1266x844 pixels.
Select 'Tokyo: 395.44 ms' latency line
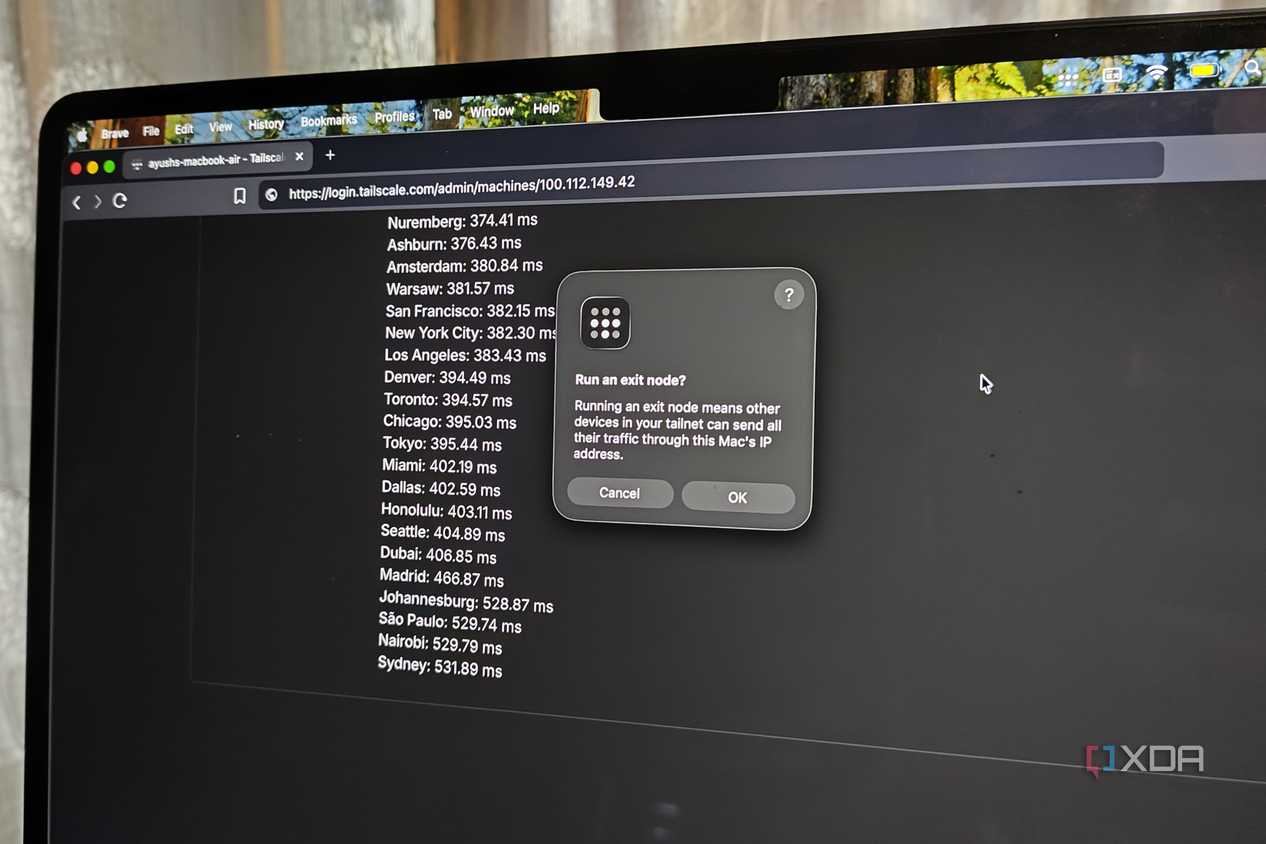[x=442, y=444]
